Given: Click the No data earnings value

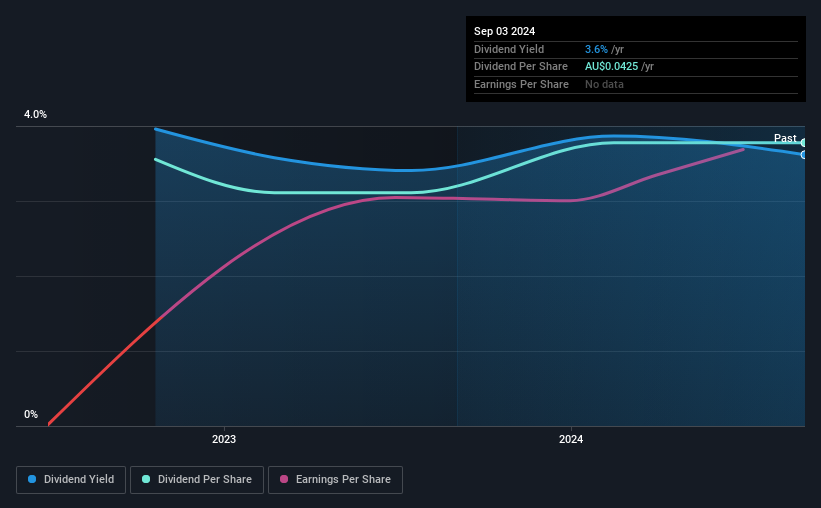Looking at the screenshot, I should click(604, 84).
